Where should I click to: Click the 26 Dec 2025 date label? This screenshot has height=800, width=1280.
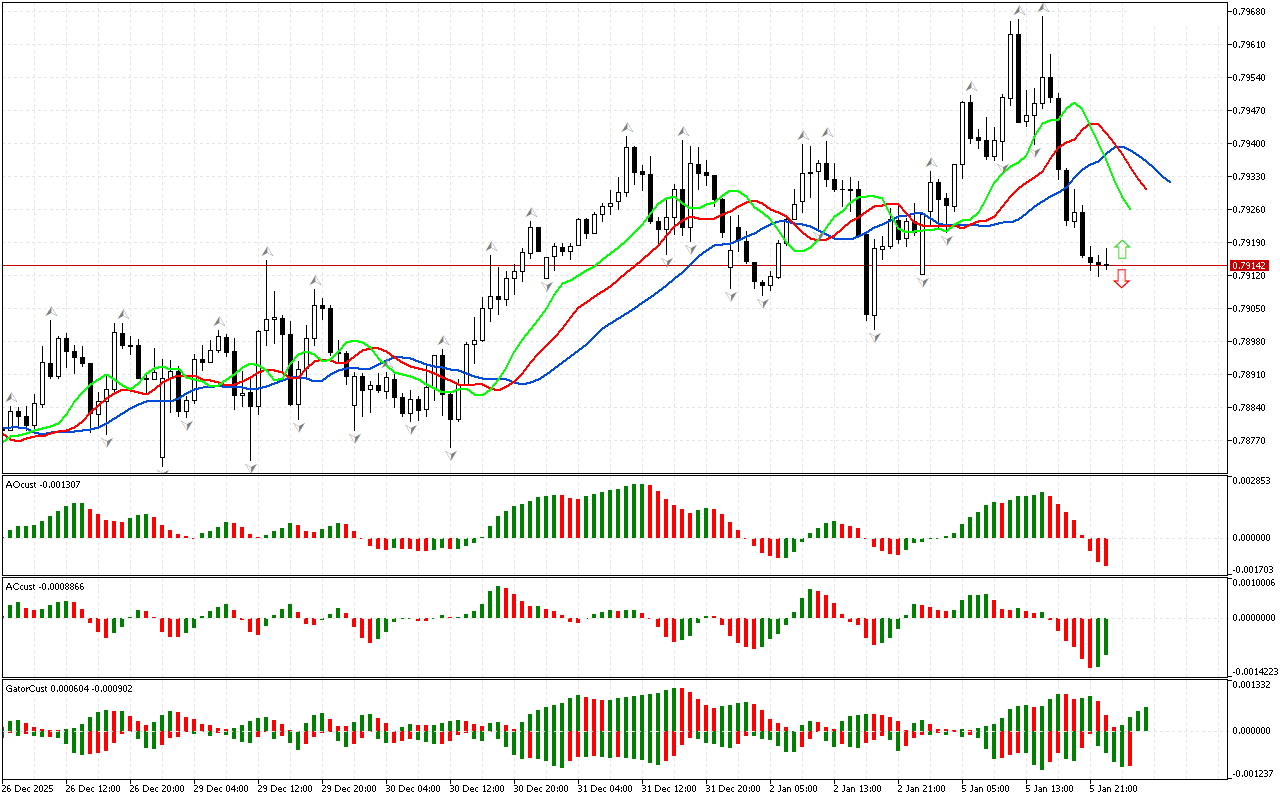point(30,788)
